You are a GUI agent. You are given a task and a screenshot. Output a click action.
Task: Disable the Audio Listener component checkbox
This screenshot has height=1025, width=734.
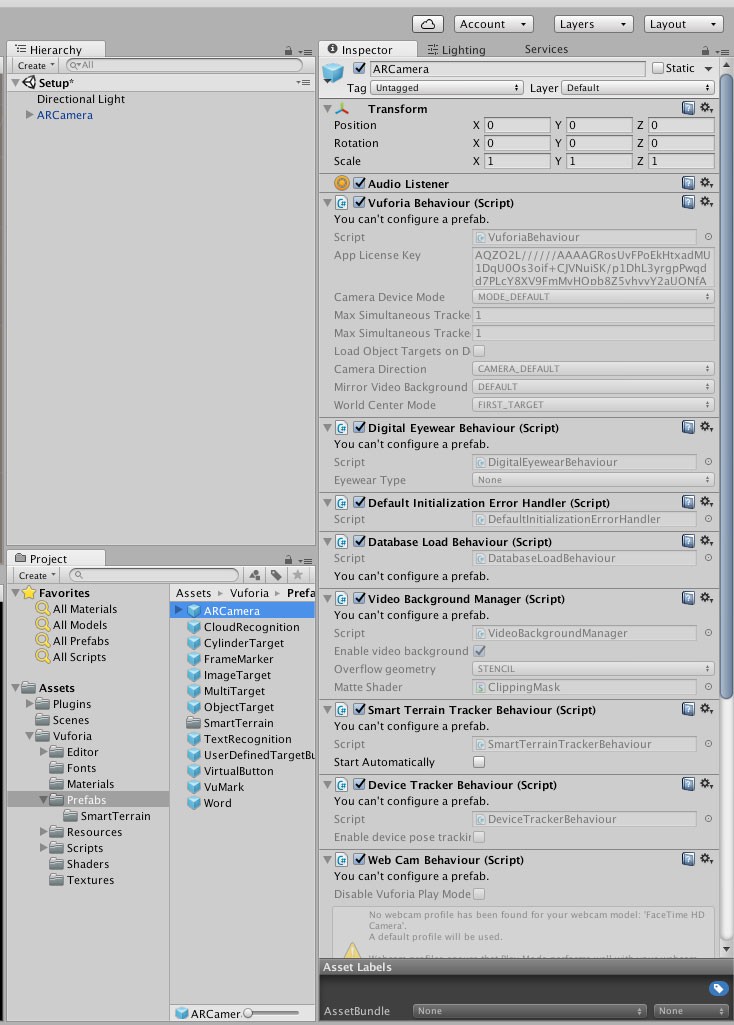359,183
